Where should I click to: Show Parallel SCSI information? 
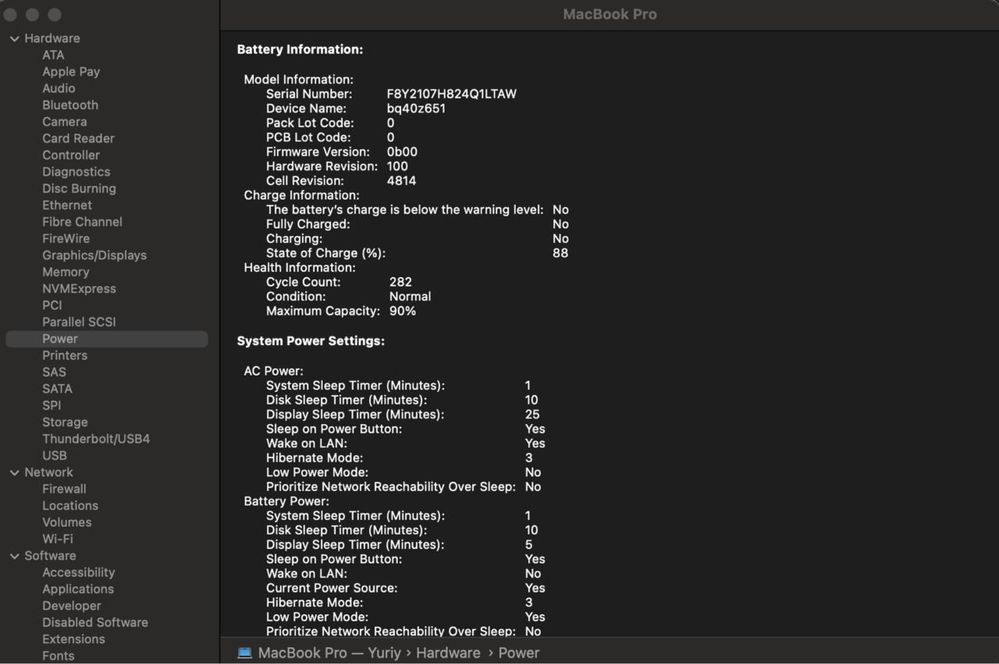(79, 322)
